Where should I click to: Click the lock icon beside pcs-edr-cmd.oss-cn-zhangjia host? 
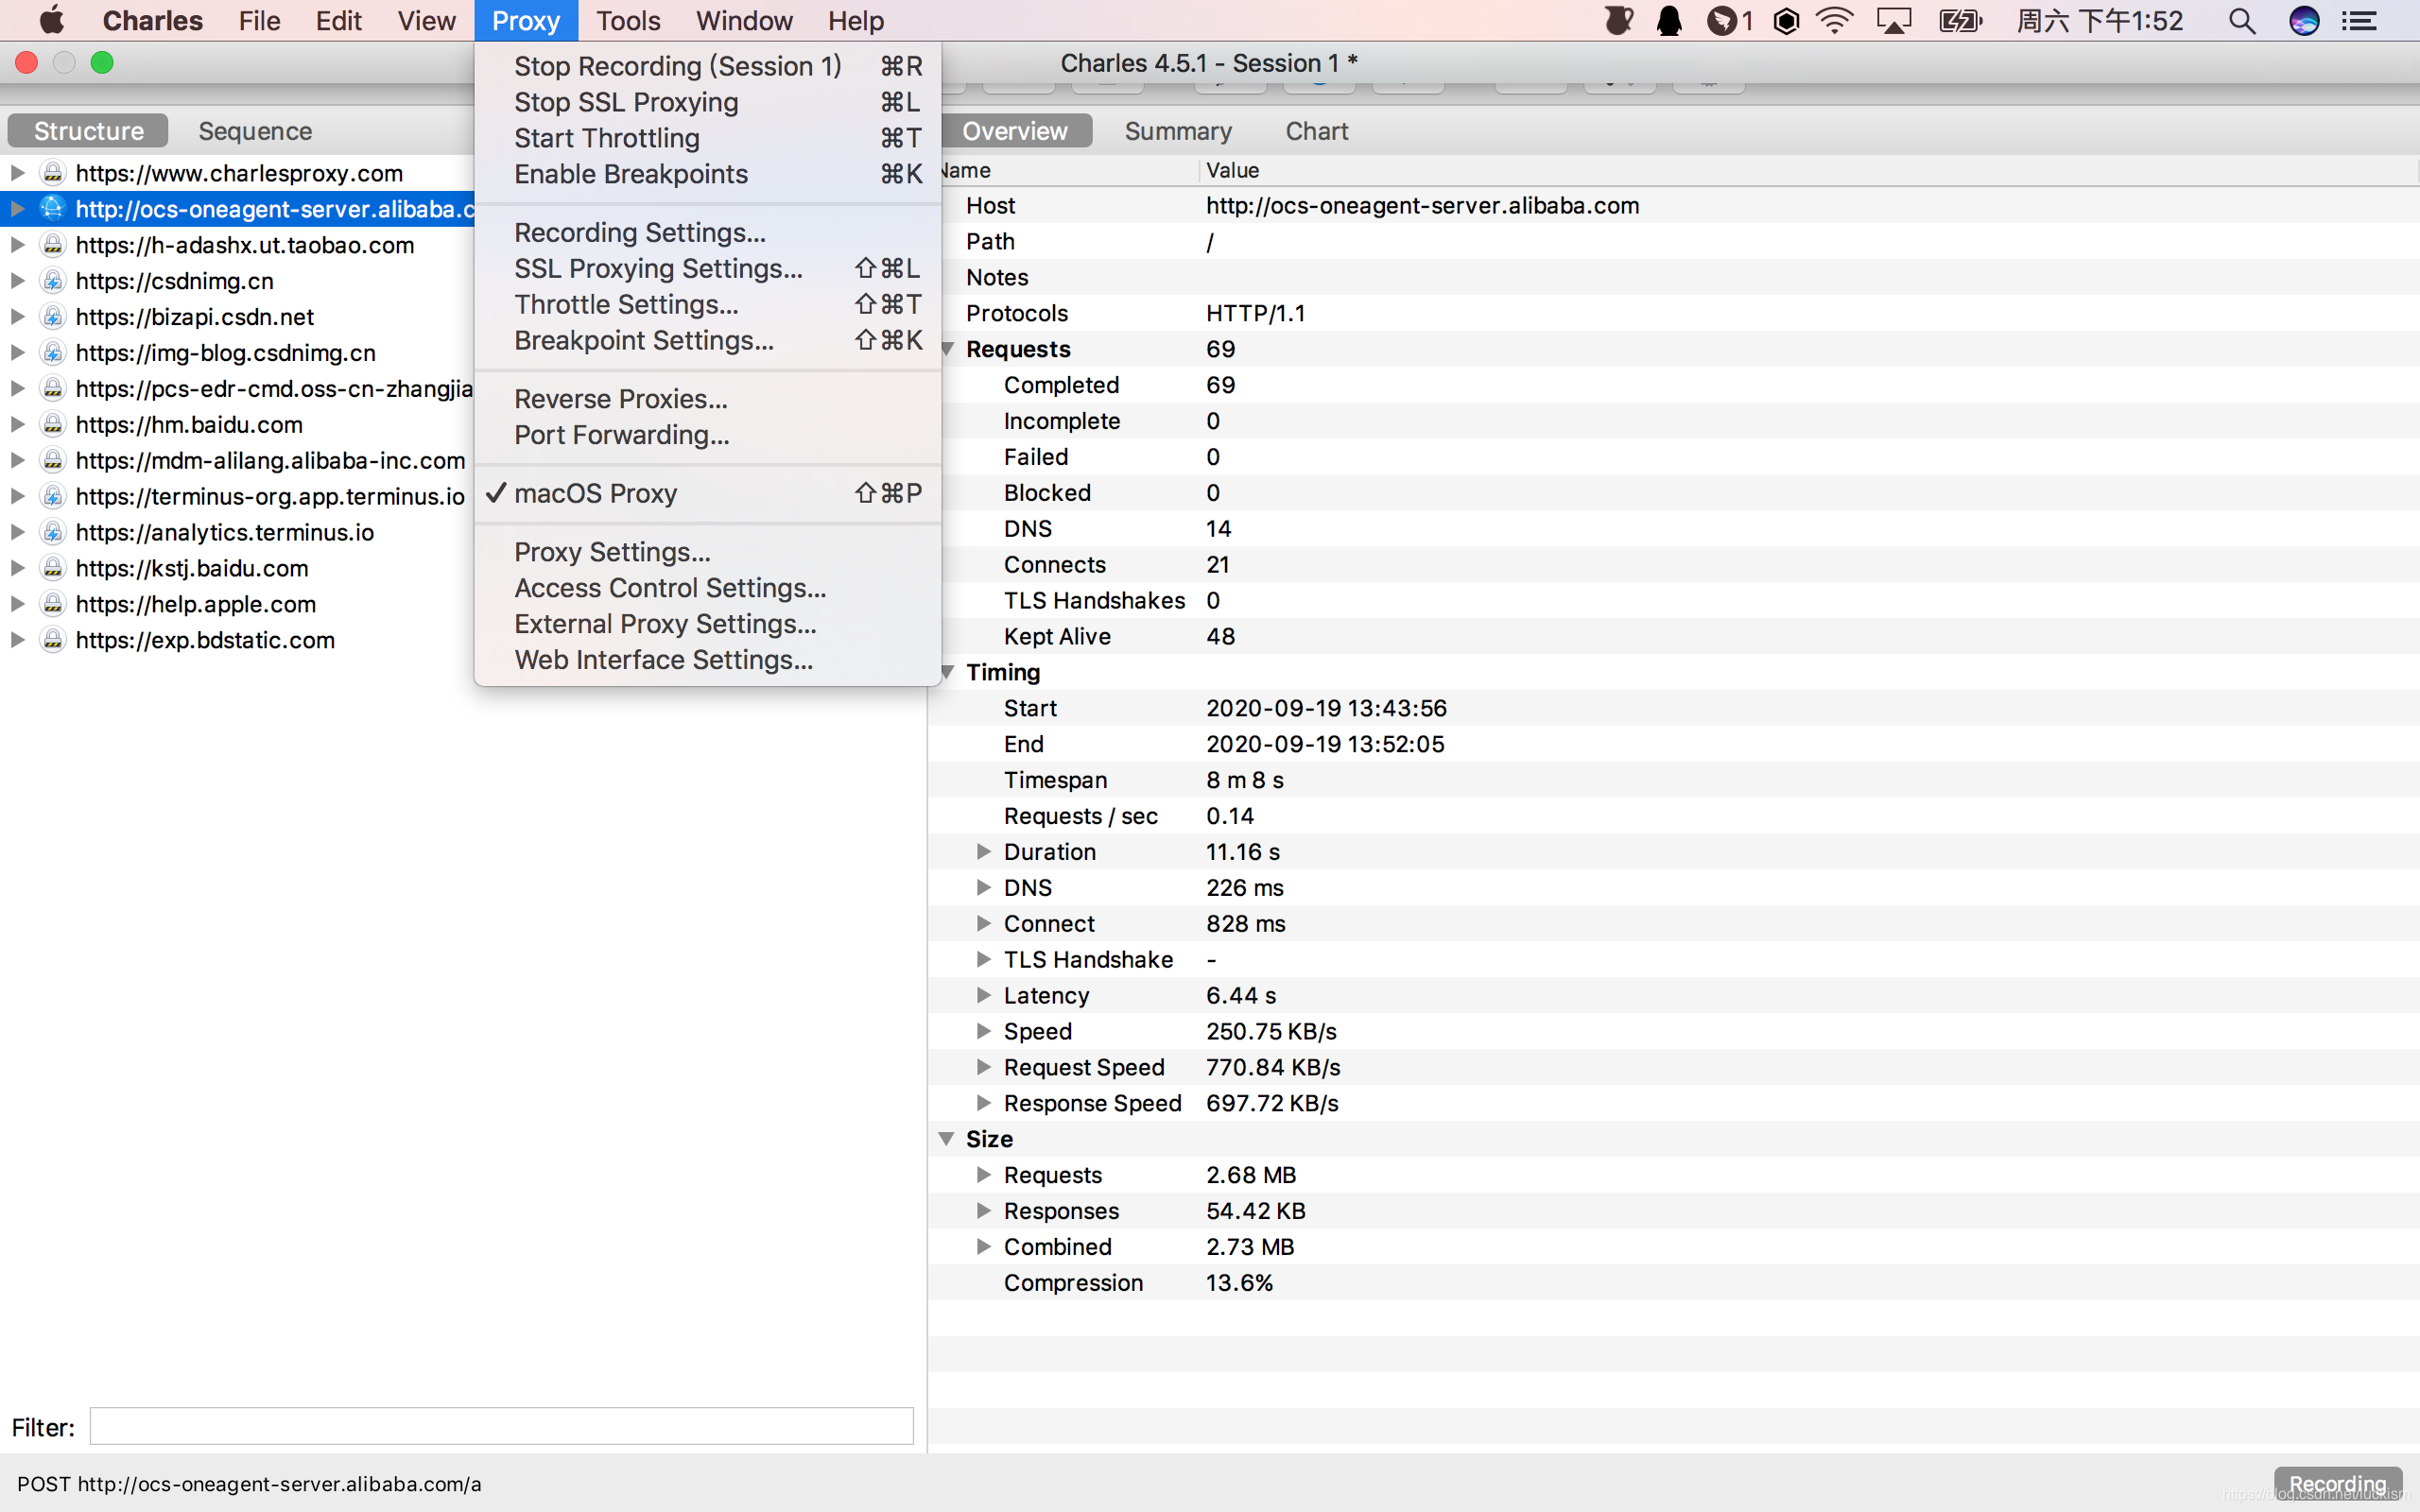53,388
